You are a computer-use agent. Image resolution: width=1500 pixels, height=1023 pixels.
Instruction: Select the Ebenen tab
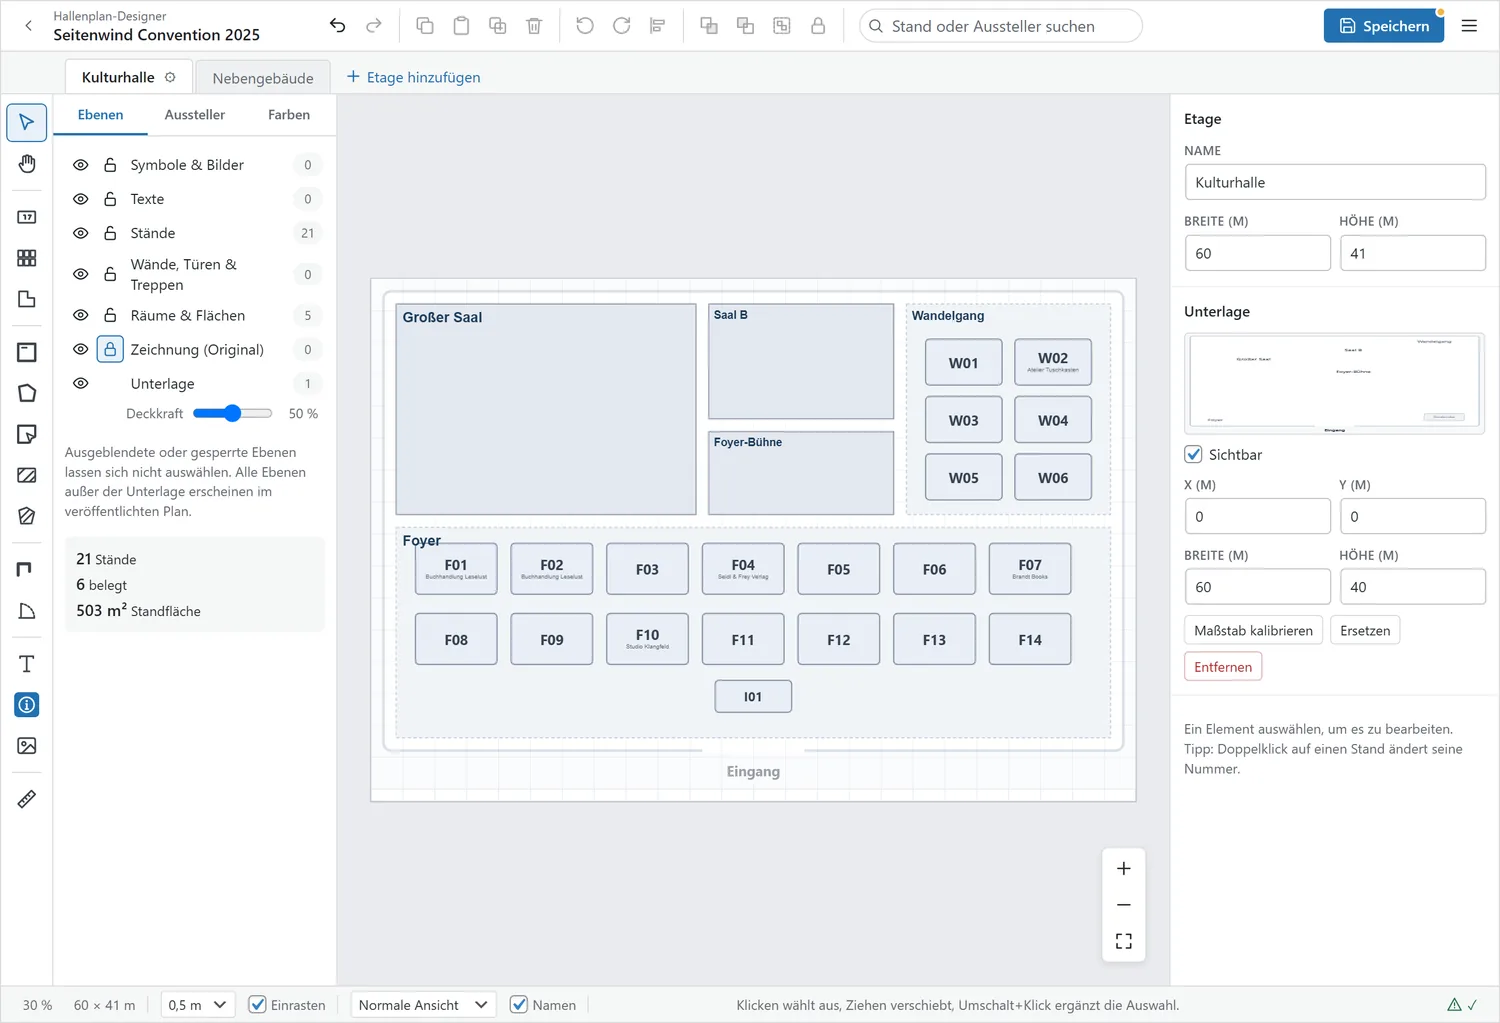coord(101,115)
